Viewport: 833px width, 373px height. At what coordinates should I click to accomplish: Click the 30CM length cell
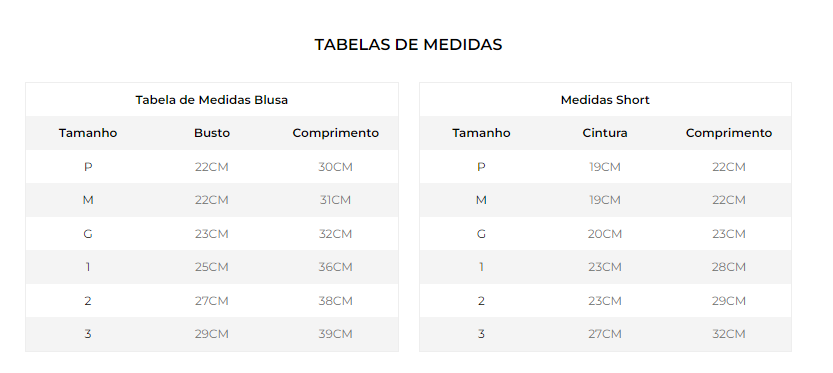pyautogui.click(x=336, y=167)
